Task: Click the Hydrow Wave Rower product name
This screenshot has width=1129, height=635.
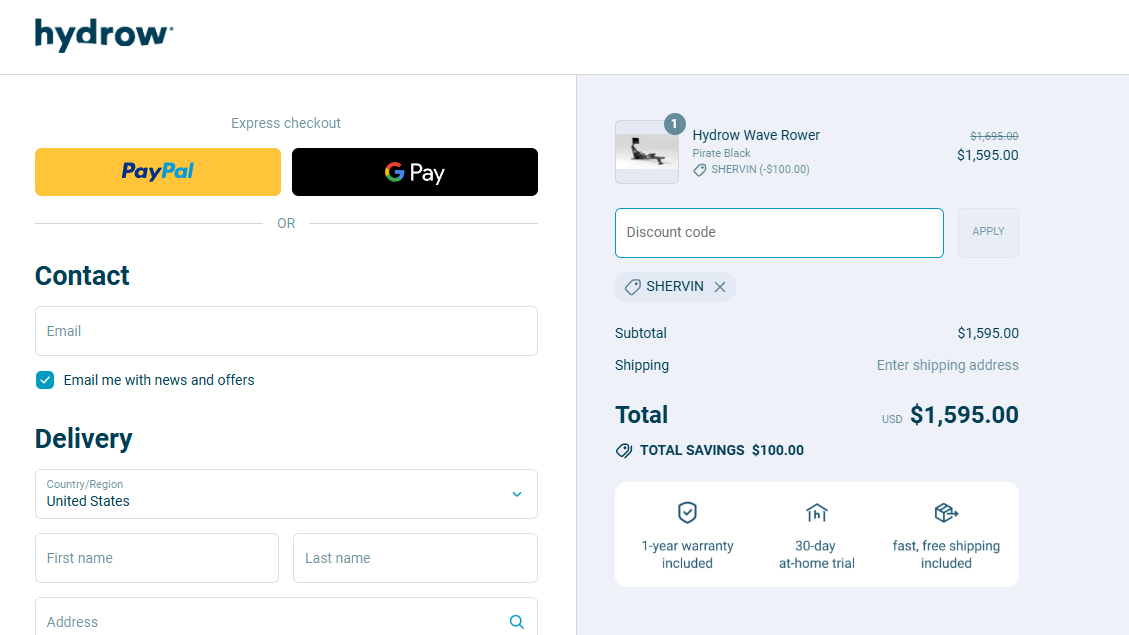Action: tap(756, 135)
